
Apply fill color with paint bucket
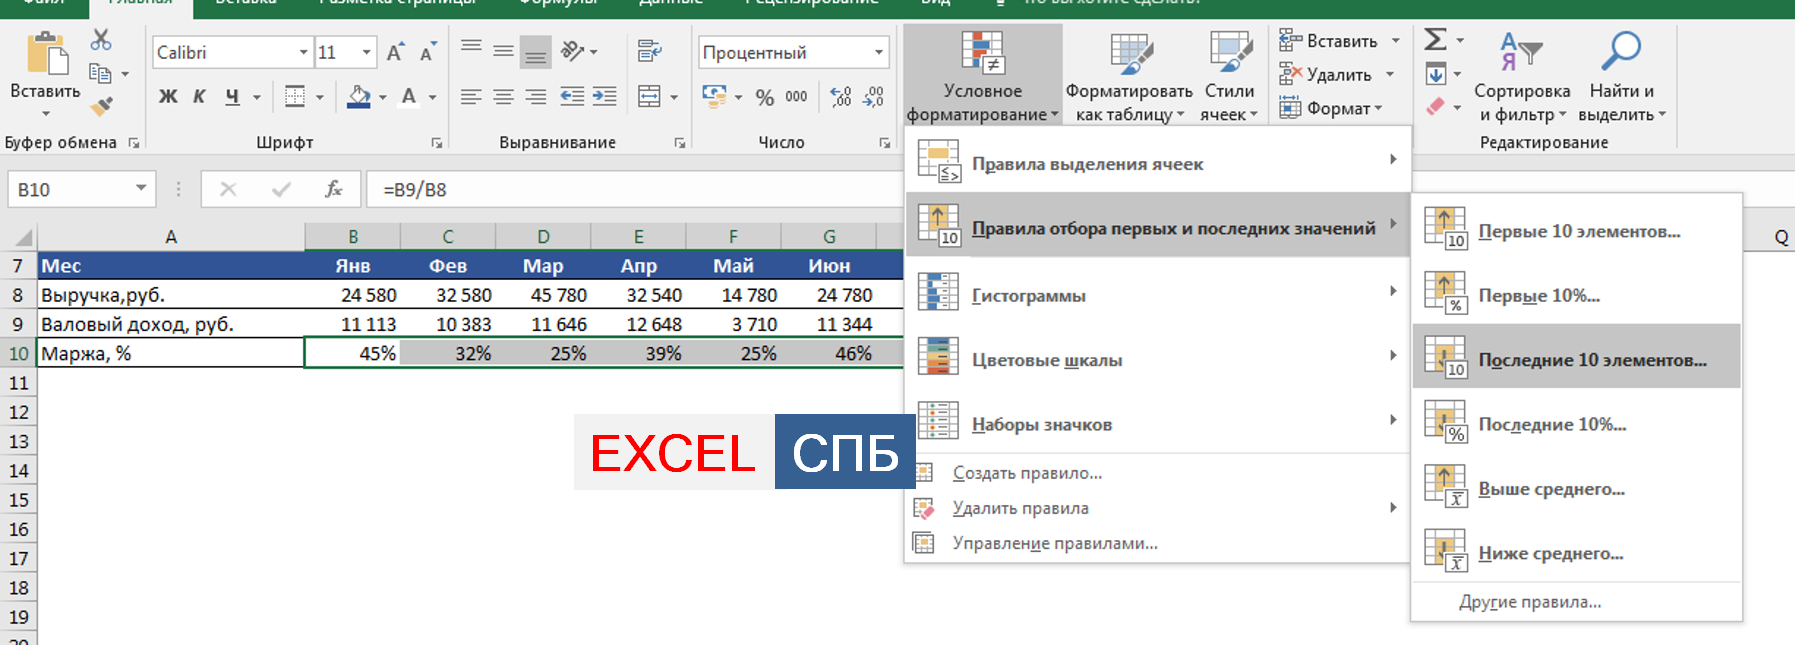[x=358, y=97]
